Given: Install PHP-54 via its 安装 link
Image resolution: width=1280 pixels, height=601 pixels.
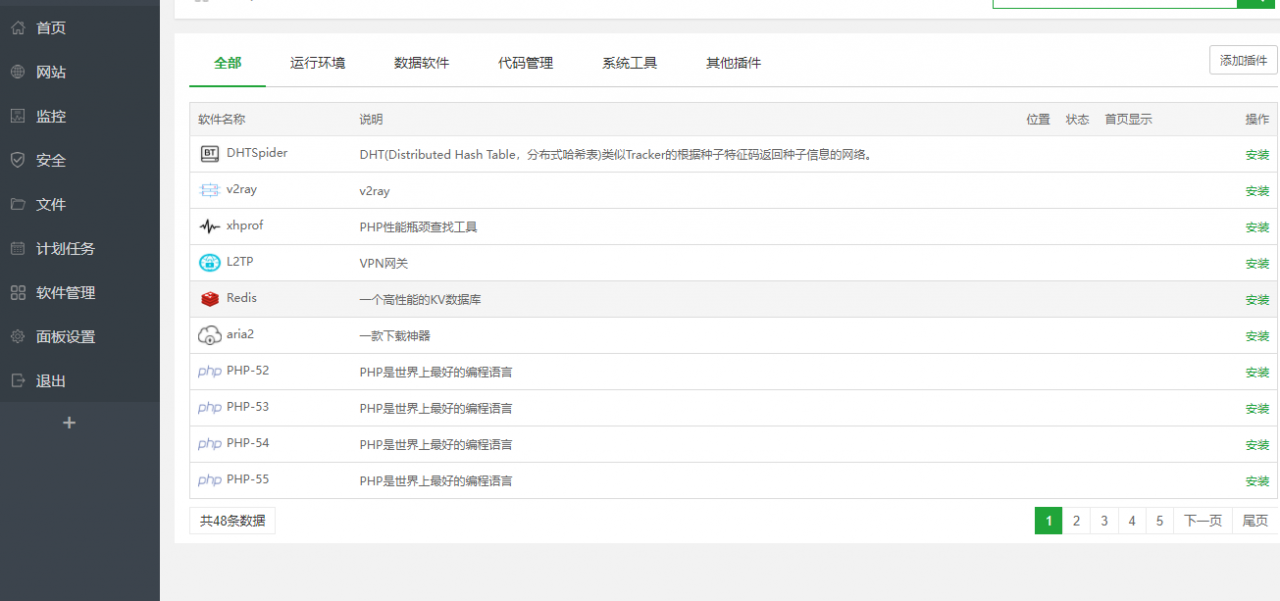Looking at the screenshot, I should (1257, 445).
